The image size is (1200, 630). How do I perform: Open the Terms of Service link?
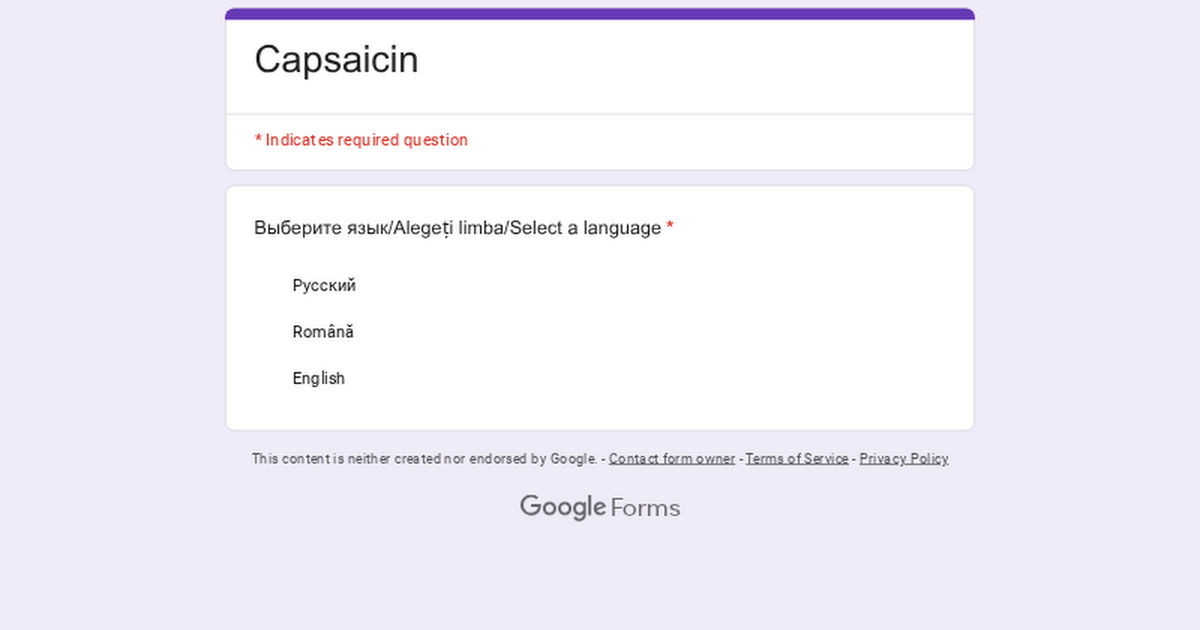pyautogui.click(x=796, y=459)
